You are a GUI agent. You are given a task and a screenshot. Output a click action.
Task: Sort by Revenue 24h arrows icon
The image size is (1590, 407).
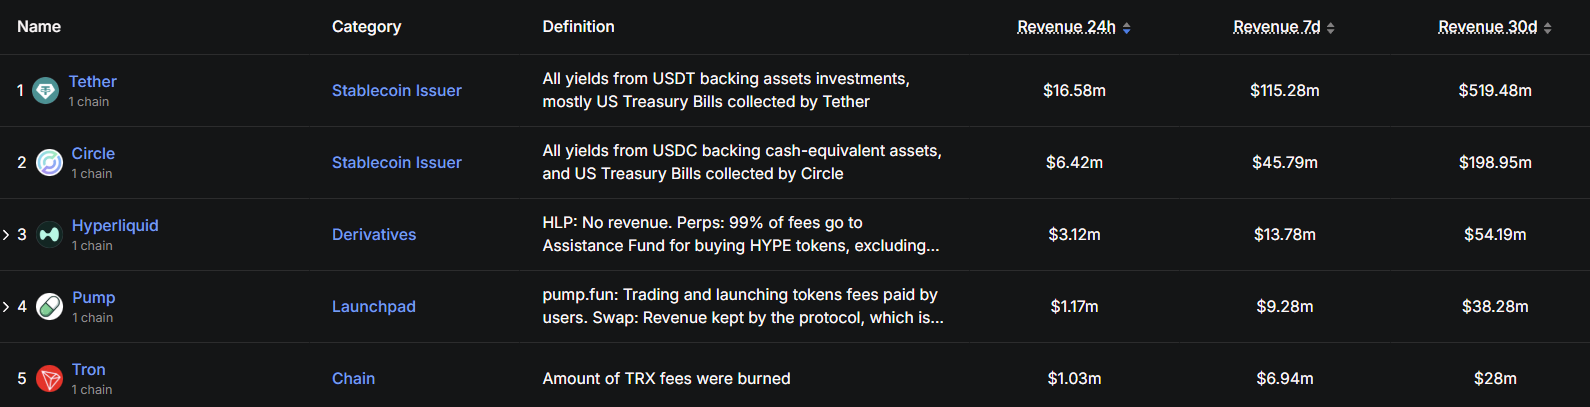coord(1127,28)
